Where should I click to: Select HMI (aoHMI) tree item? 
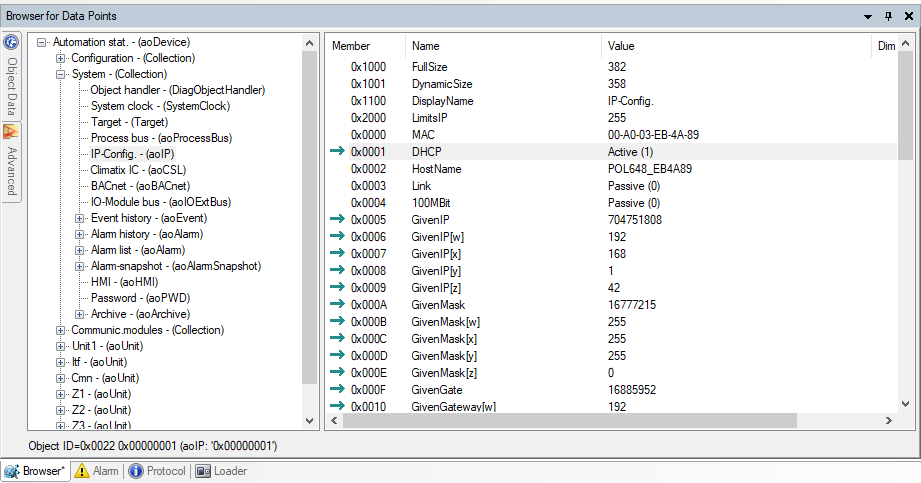tap(125, 282)
